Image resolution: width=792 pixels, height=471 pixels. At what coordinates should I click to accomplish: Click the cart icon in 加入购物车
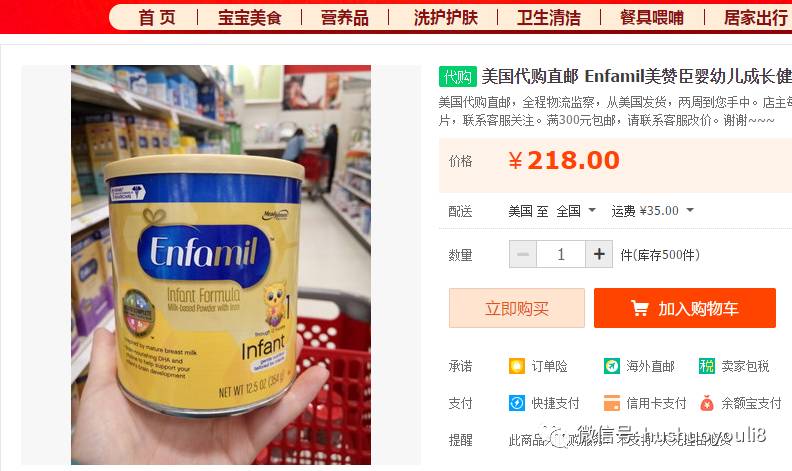[639, 308]
